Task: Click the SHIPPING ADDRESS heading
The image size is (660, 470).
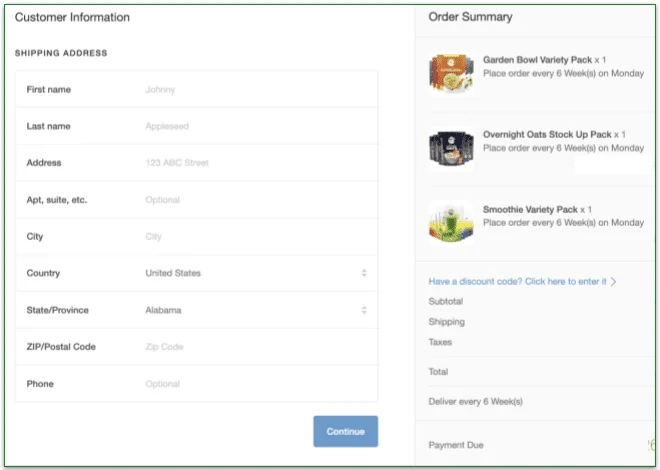Action: (61, 53)
